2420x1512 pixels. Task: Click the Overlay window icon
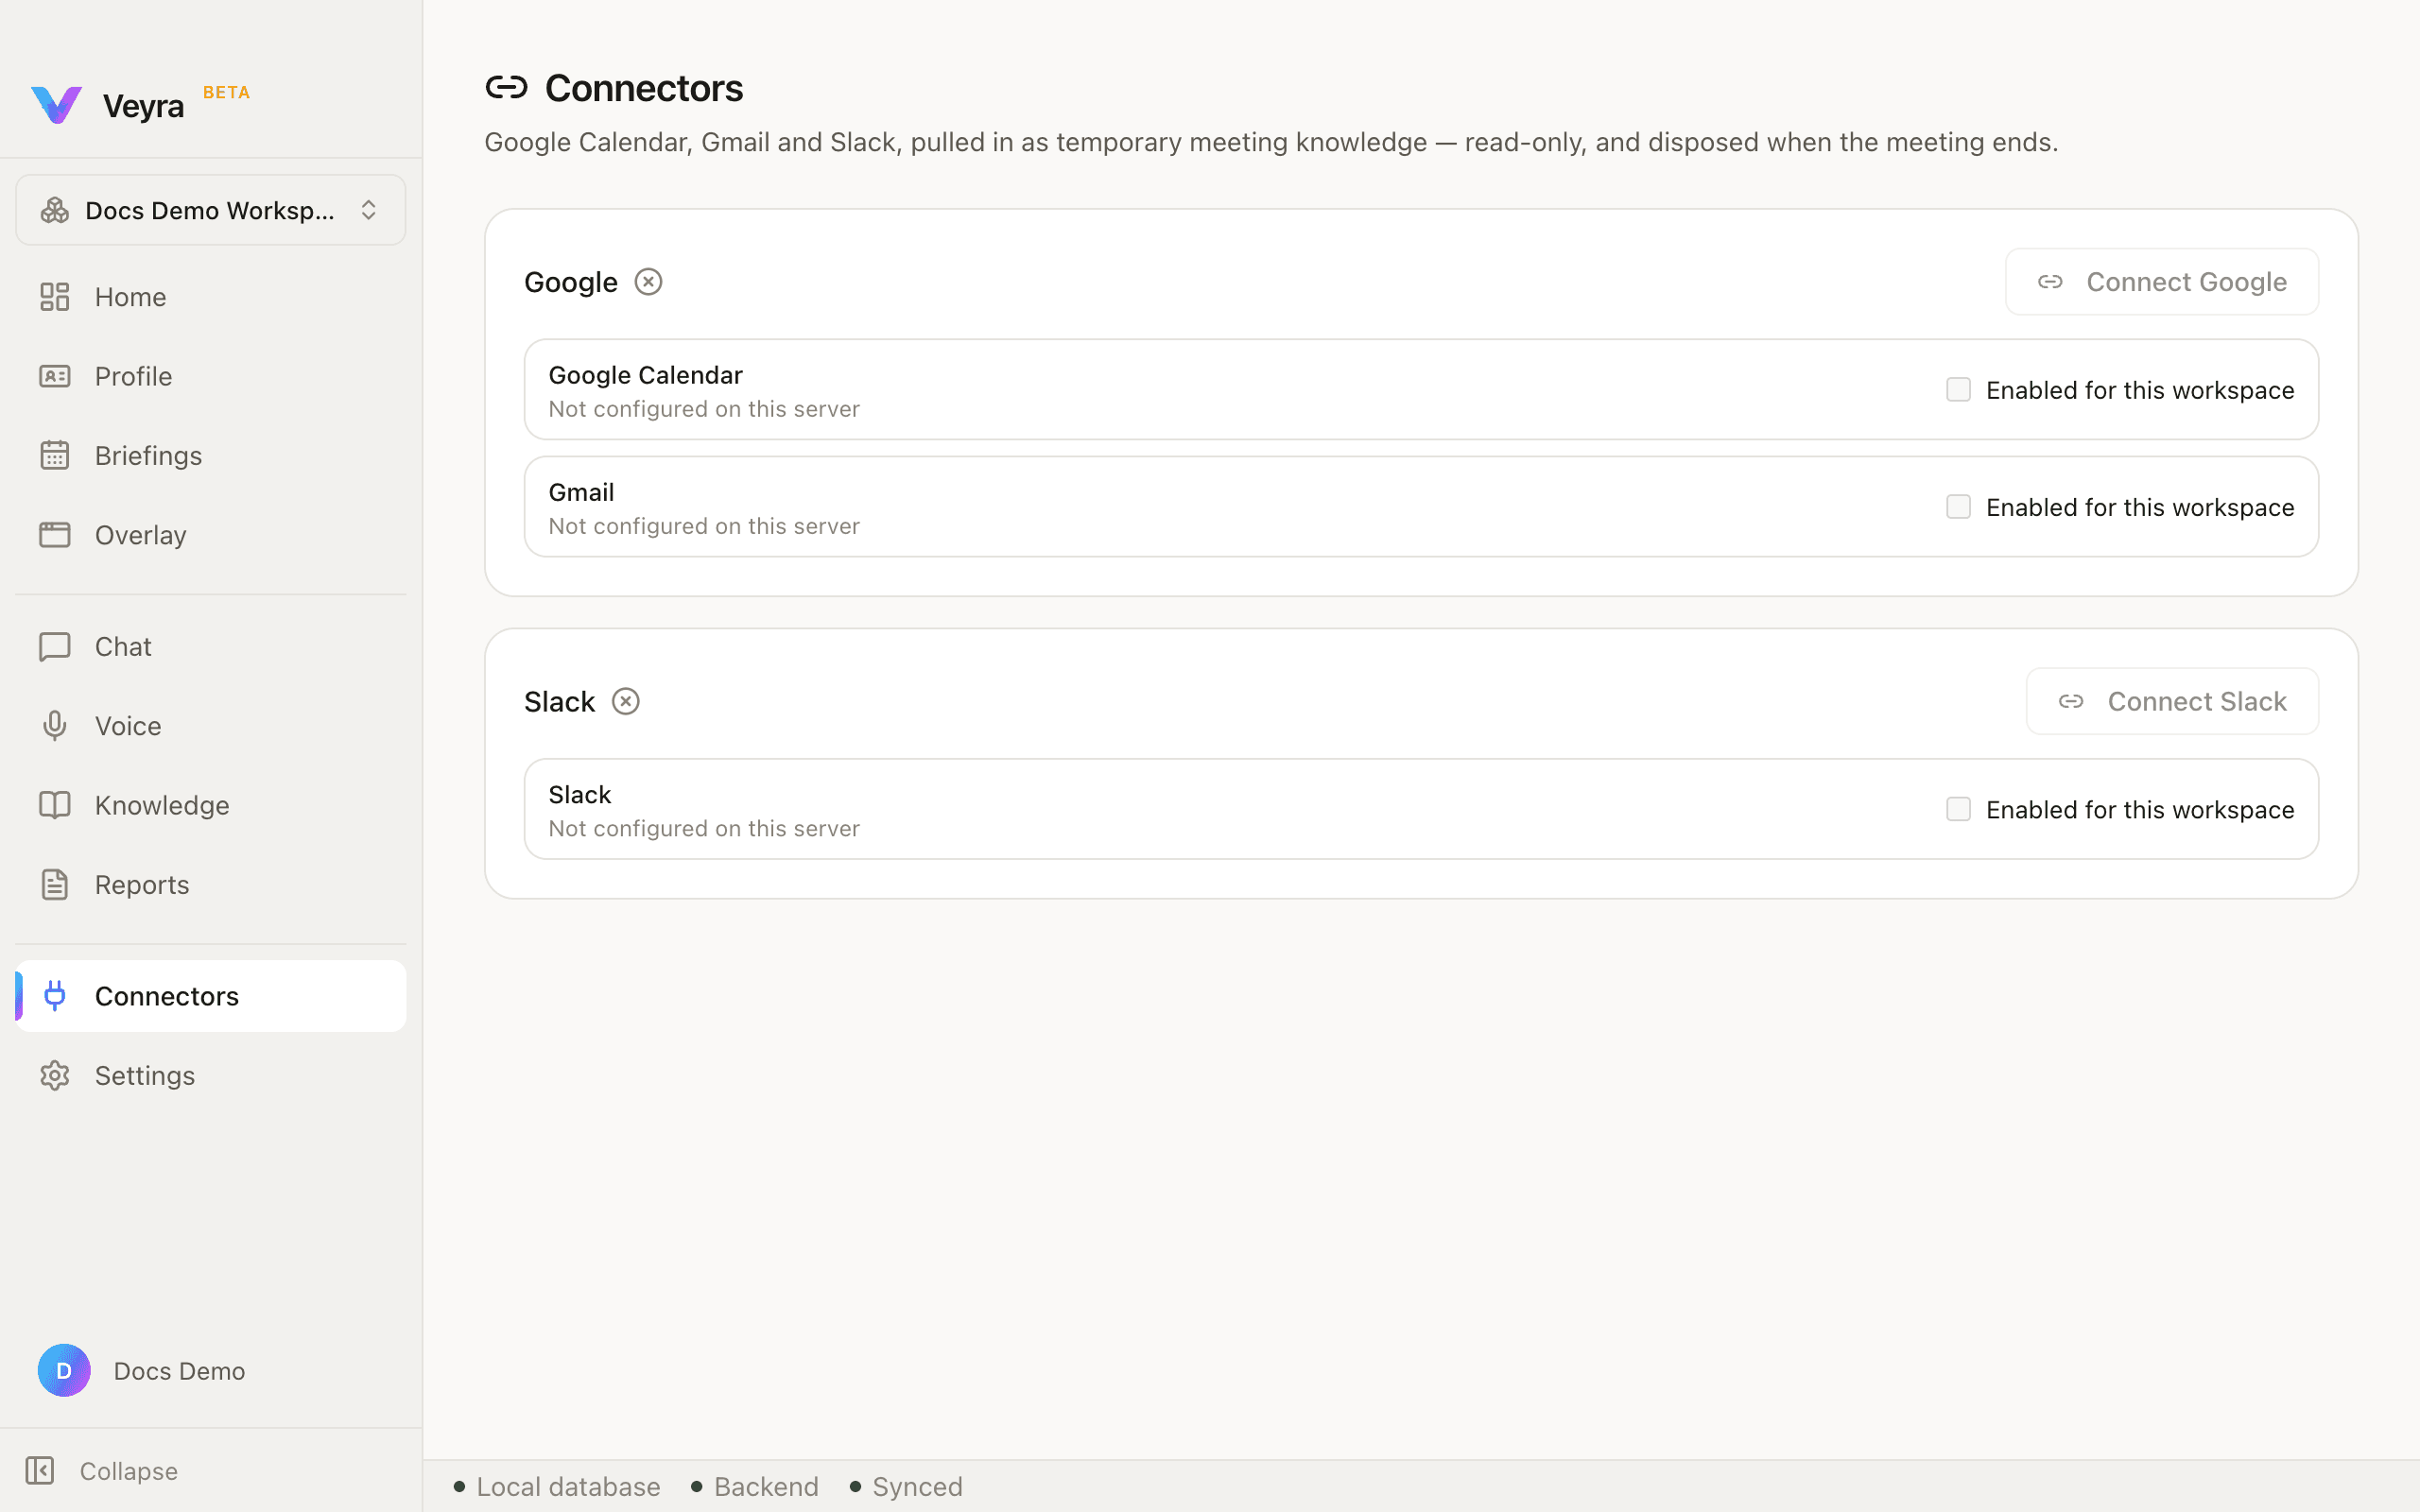[55, 535]
